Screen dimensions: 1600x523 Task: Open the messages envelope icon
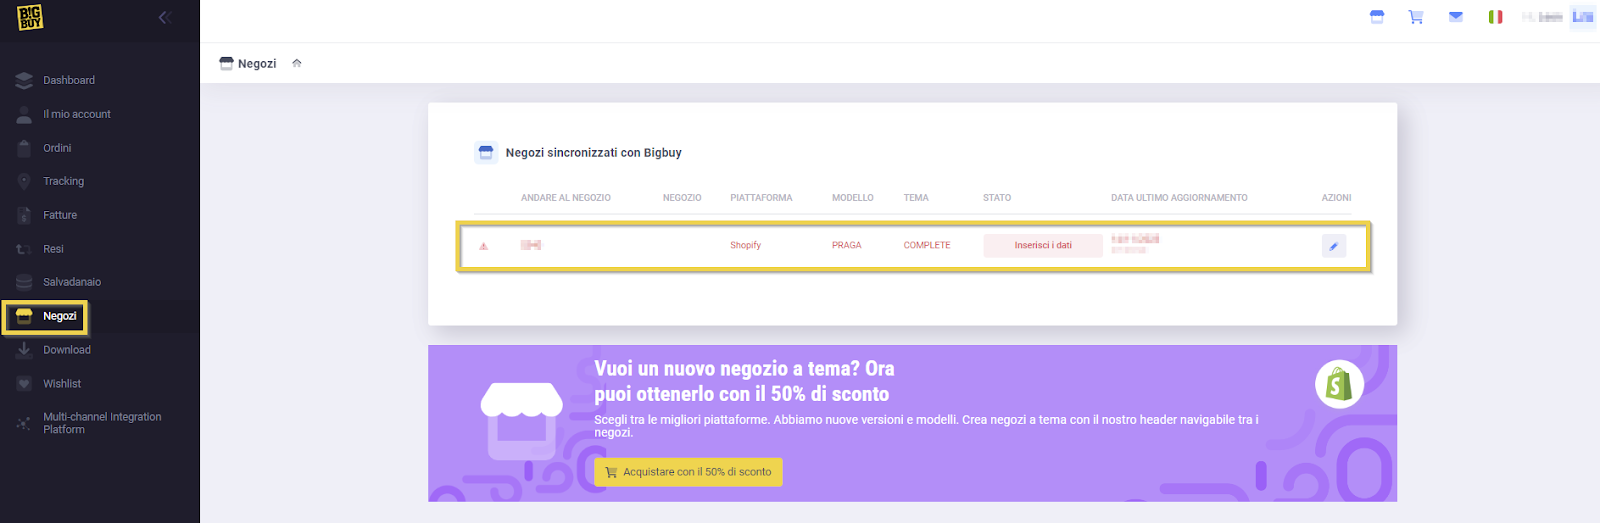tap(1456, 17)
